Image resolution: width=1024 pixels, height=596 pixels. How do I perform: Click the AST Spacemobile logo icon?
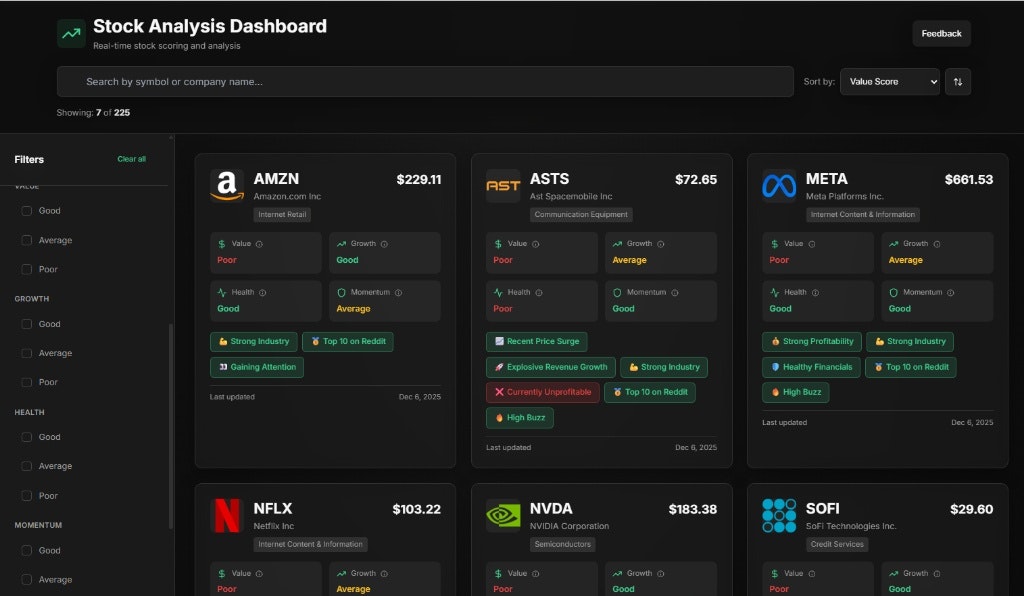coord(502,184)
